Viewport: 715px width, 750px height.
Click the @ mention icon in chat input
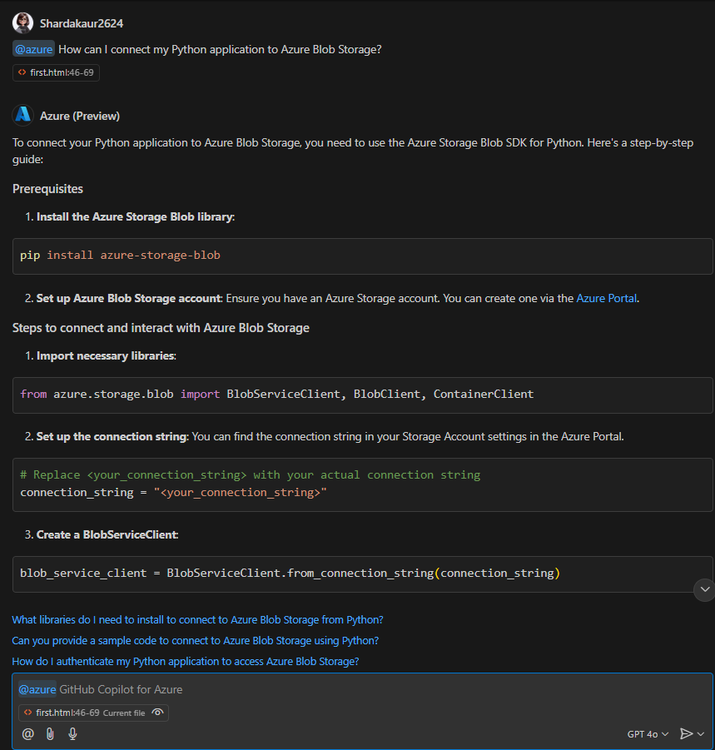(28, 734)
